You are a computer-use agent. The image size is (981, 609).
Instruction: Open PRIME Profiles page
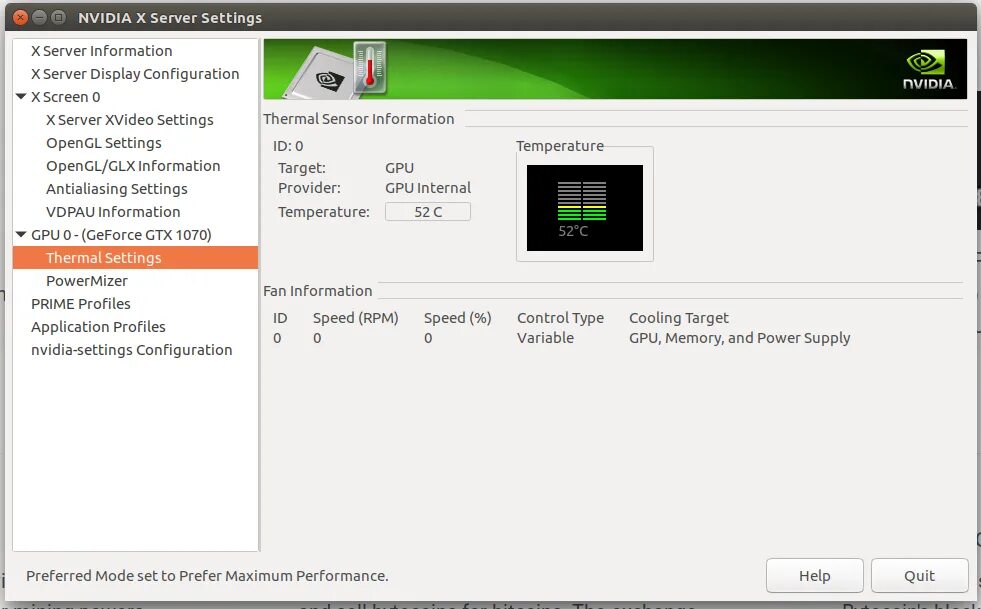(81, 304)
